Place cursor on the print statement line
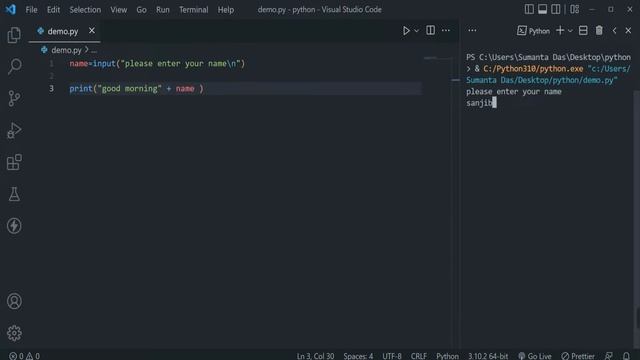The width and height of the screenshot is (640, 360). coord(136,89)
